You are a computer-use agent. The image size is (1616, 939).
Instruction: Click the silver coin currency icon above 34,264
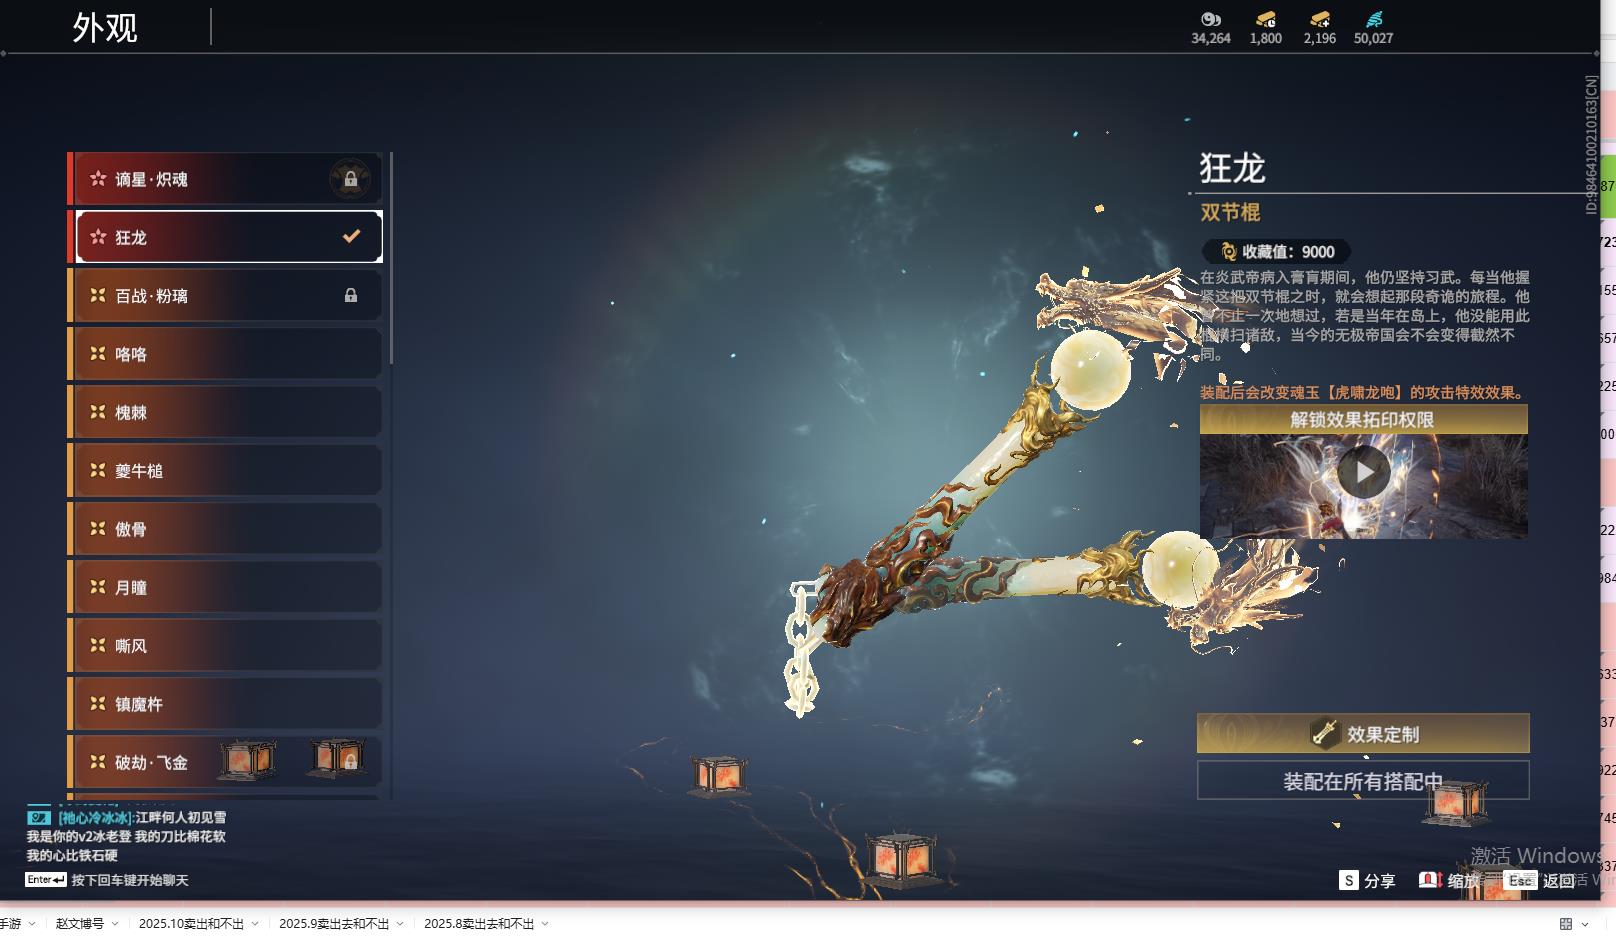[x=1211, y=19]
